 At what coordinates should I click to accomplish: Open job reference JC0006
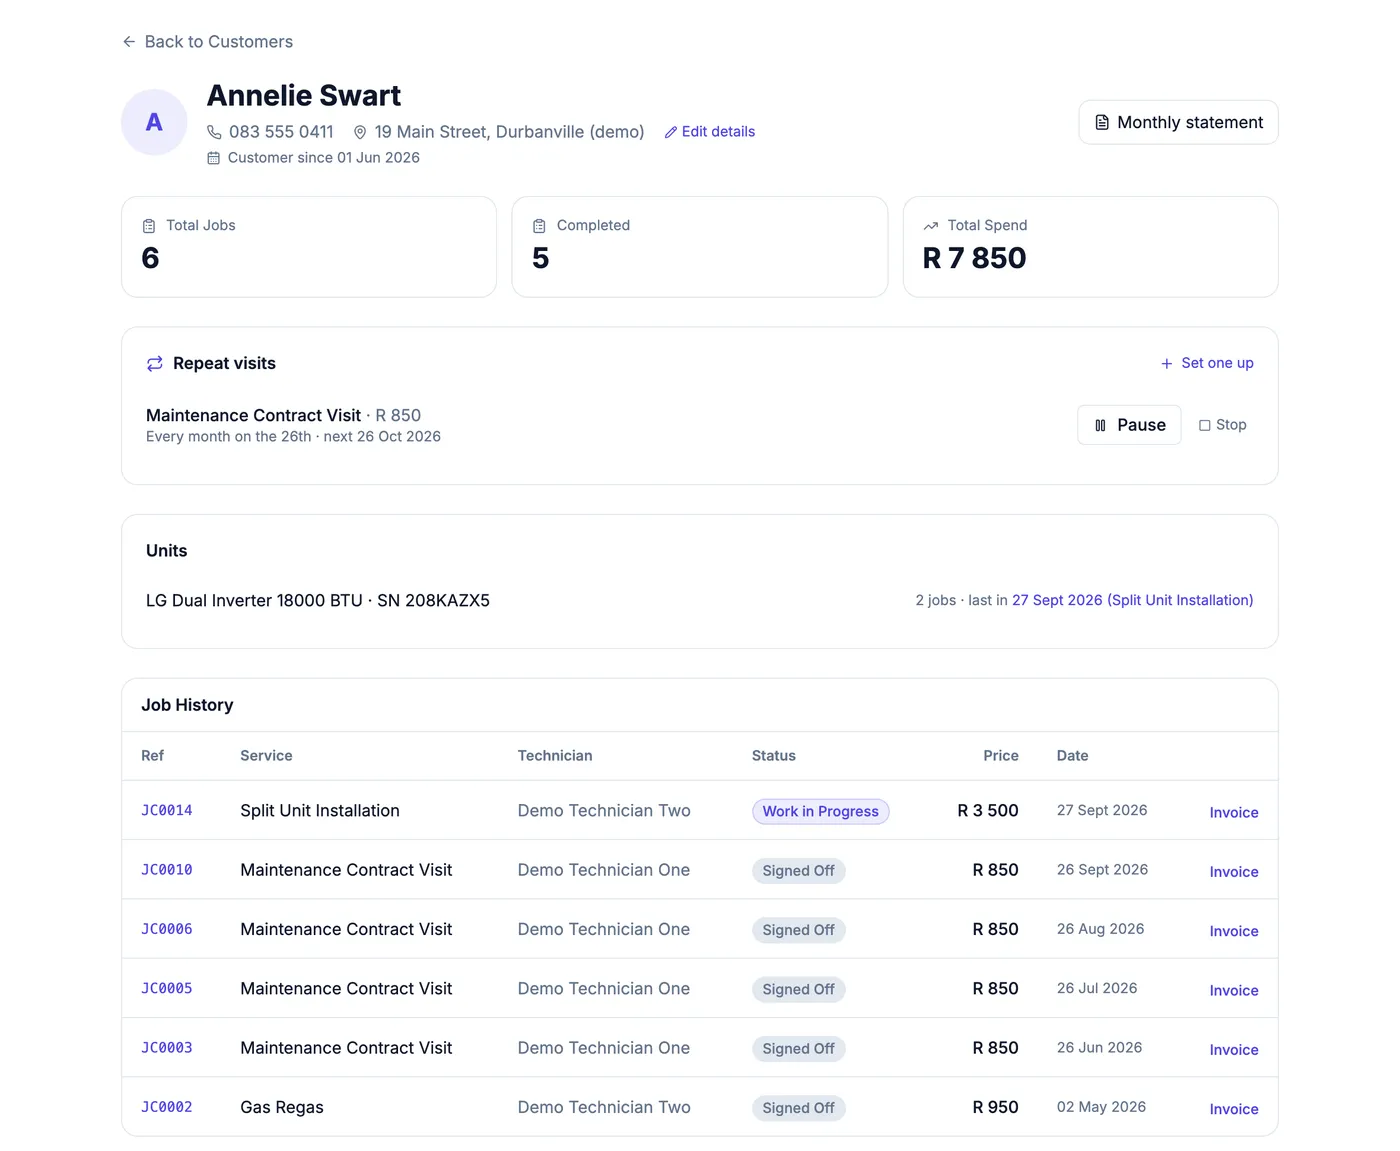[167, 929]
